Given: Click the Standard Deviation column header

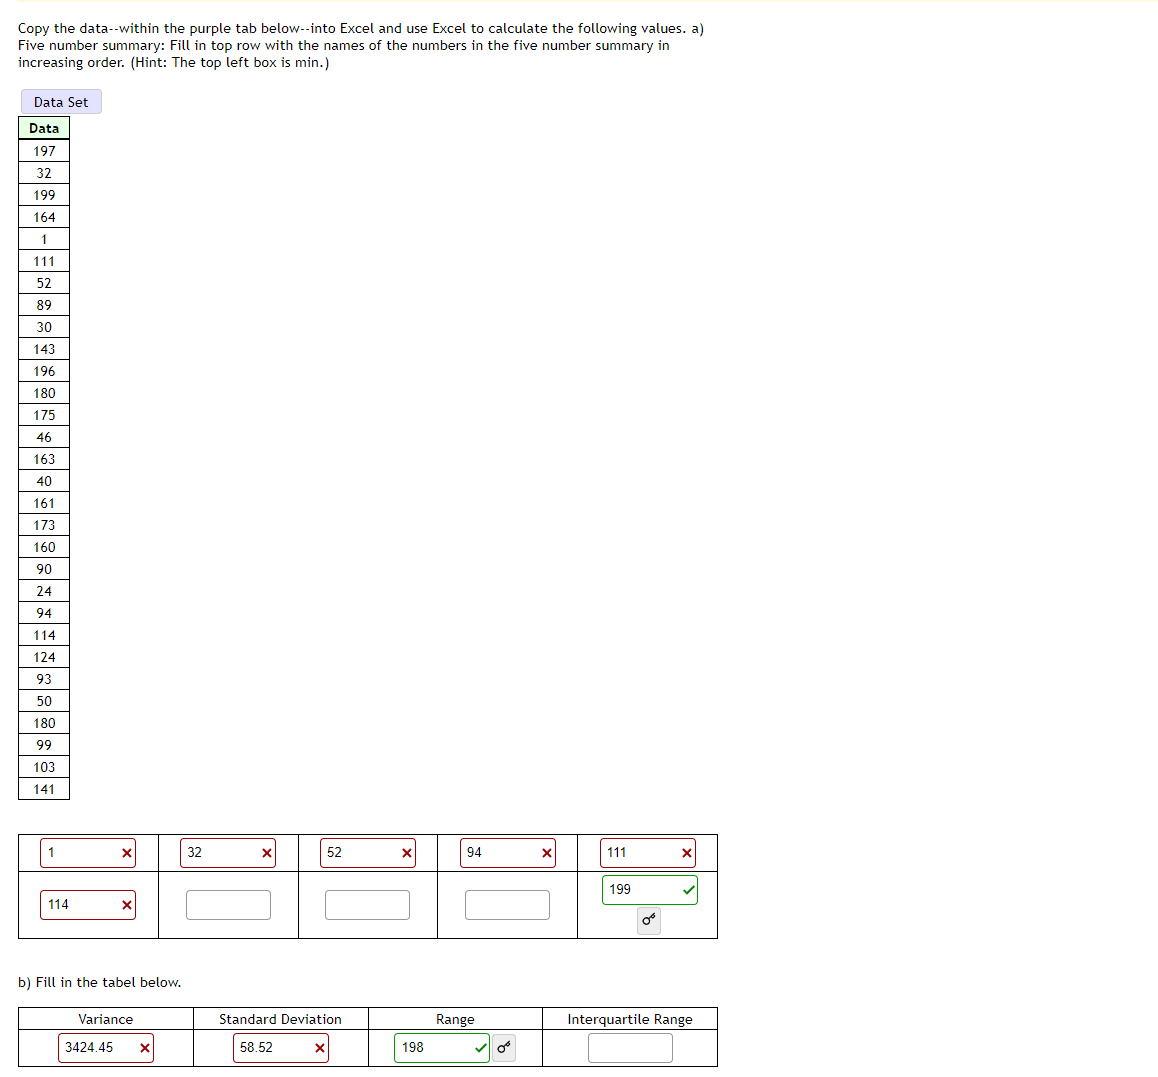Looking at the screenshot, I should click(281, 1019).
